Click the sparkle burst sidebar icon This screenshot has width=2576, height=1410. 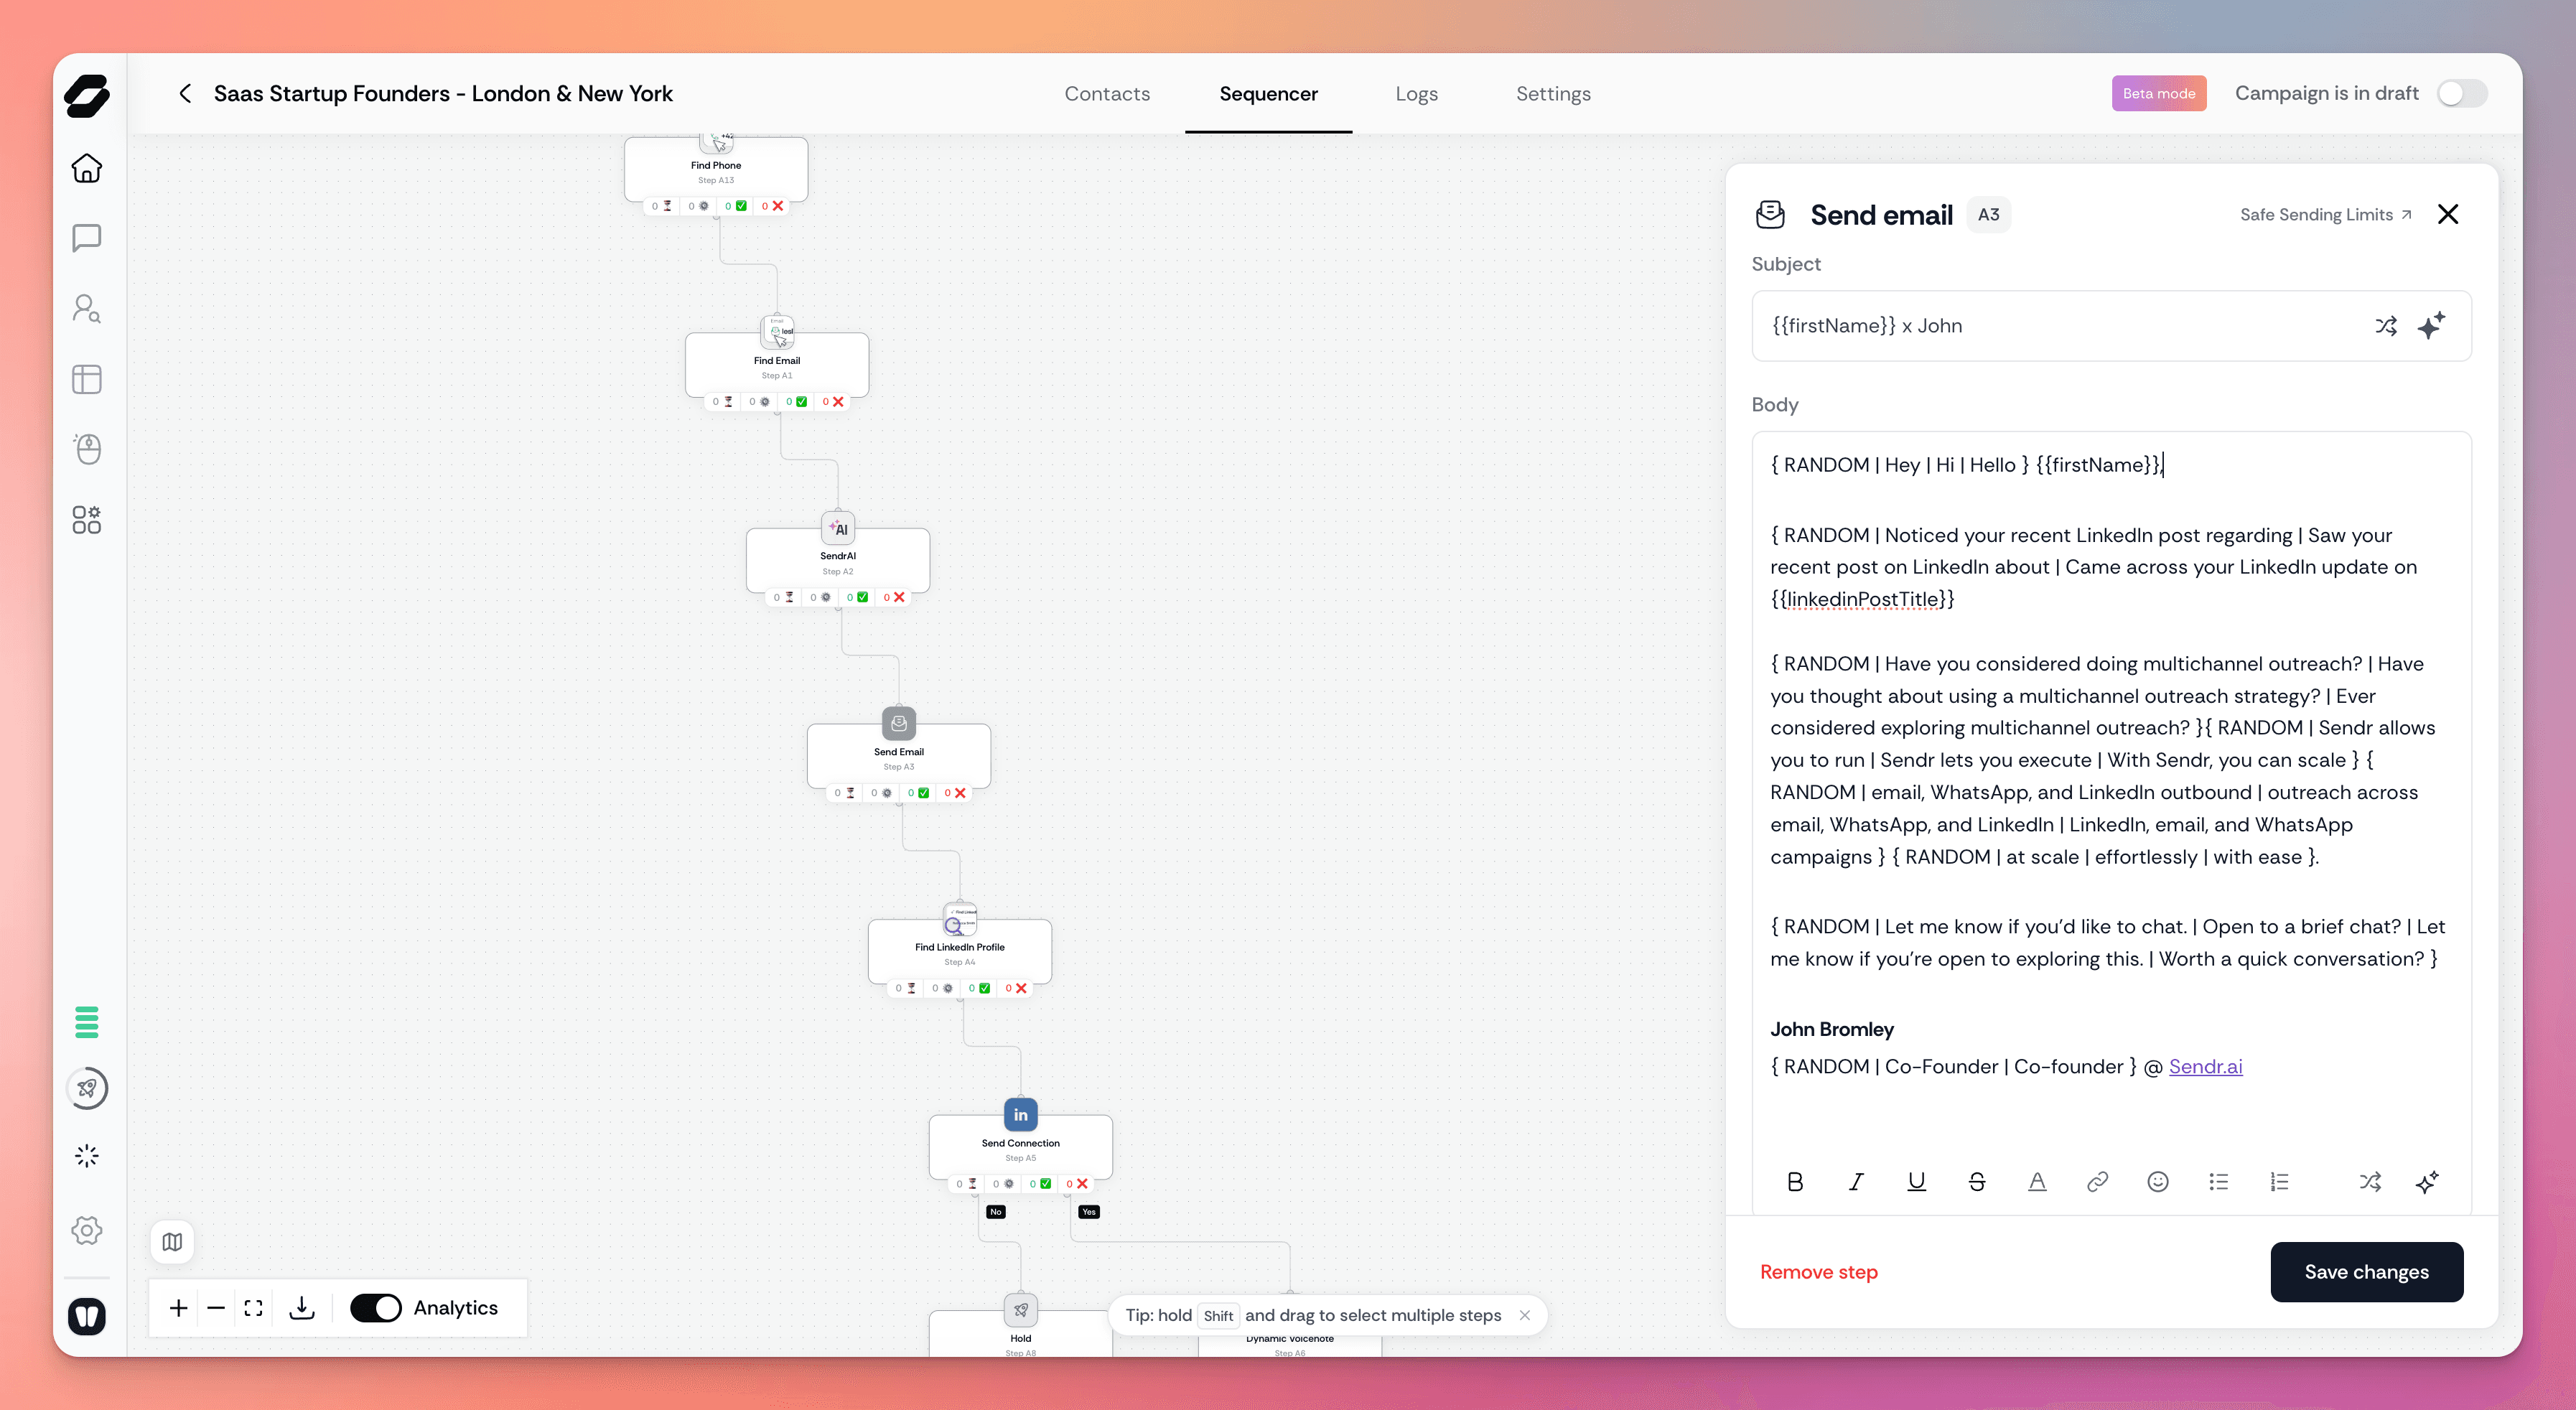[87, 1156]
